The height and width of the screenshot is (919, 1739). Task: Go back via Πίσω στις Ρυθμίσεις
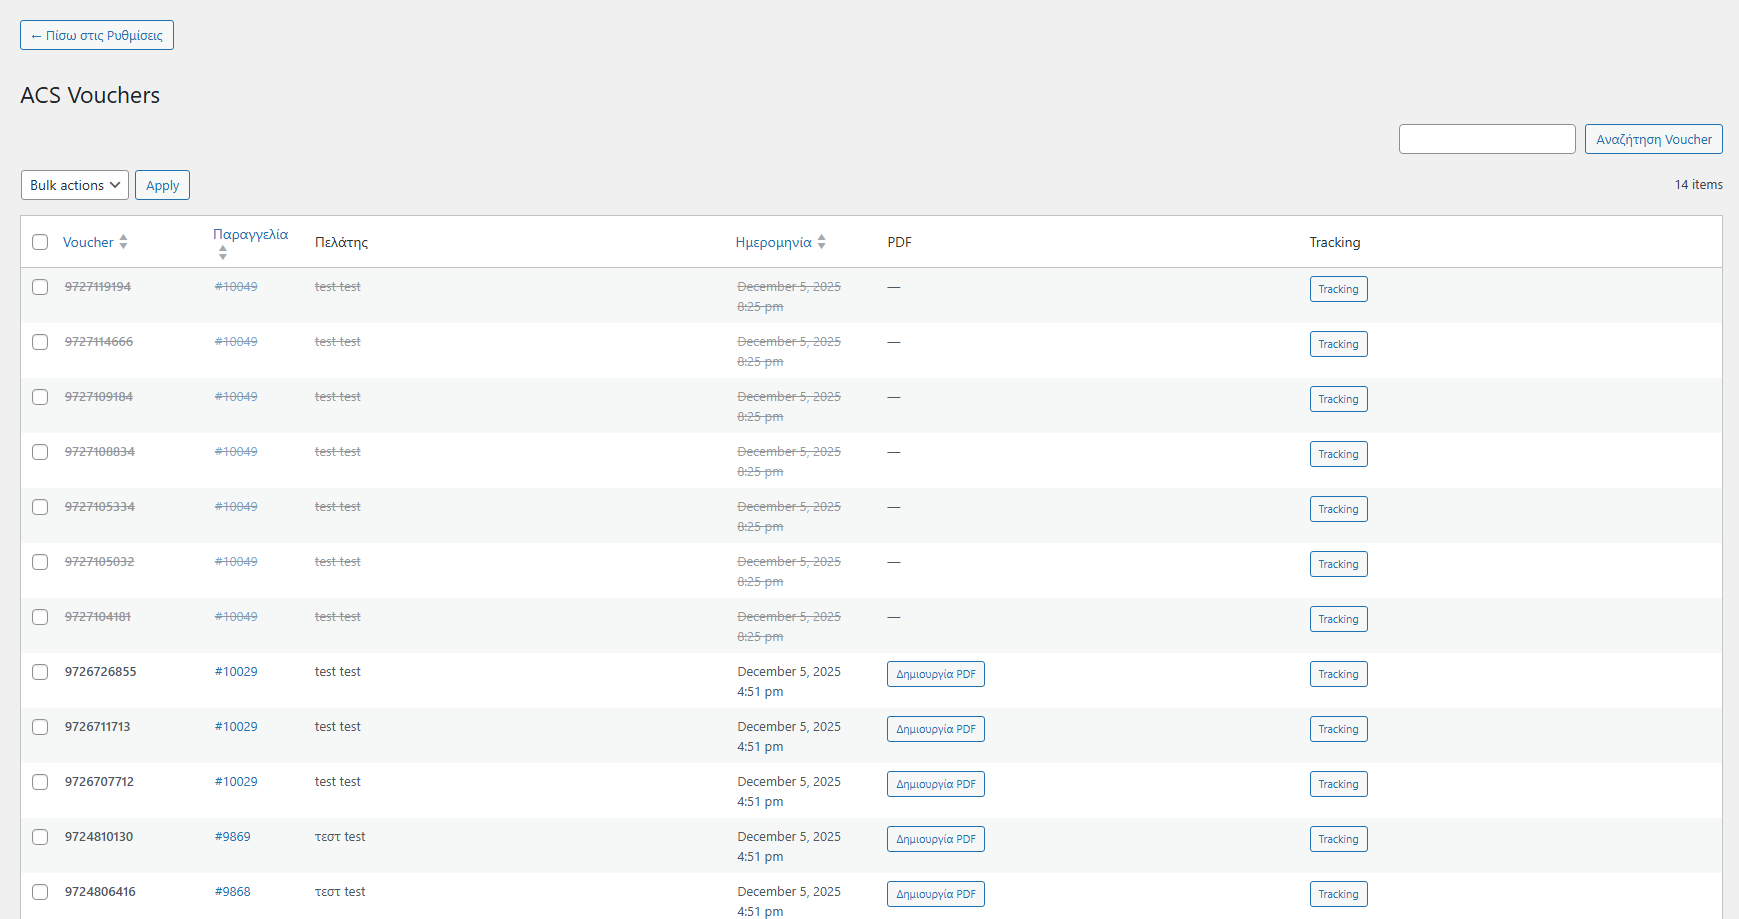pos(97,35)
